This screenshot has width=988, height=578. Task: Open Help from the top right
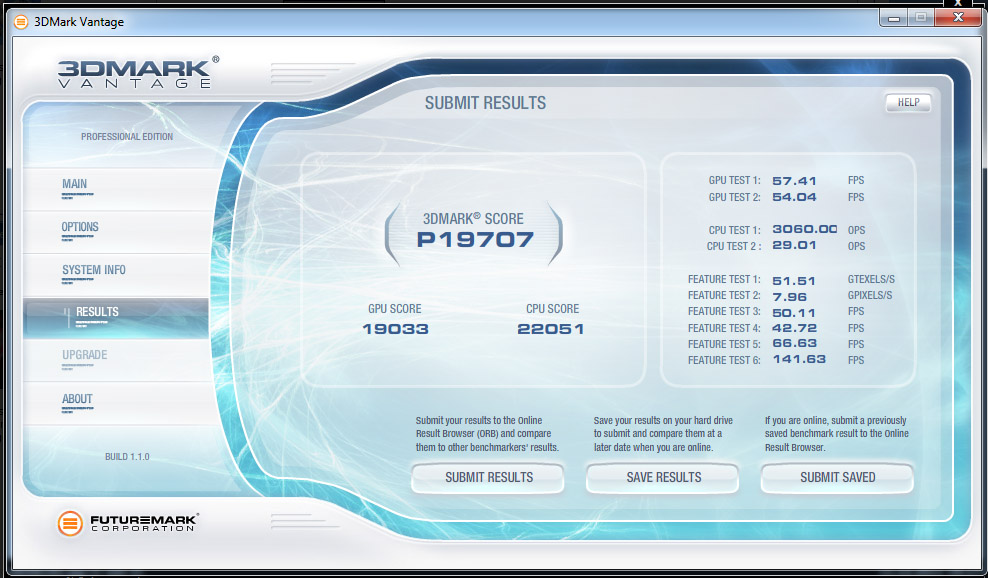tap(908, 102)
